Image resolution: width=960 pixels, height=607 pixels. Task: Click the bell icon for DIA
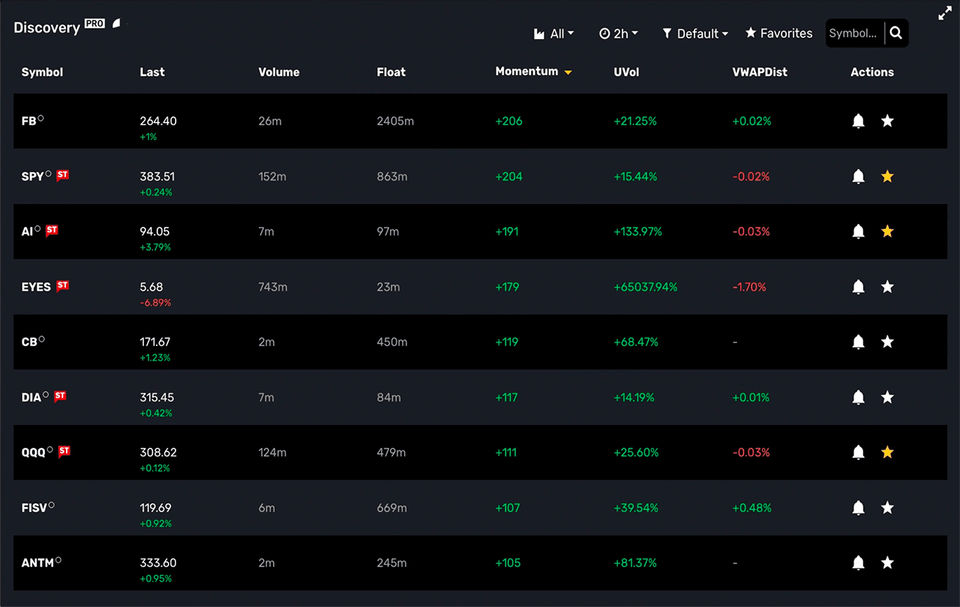click(x=858, y=397)
